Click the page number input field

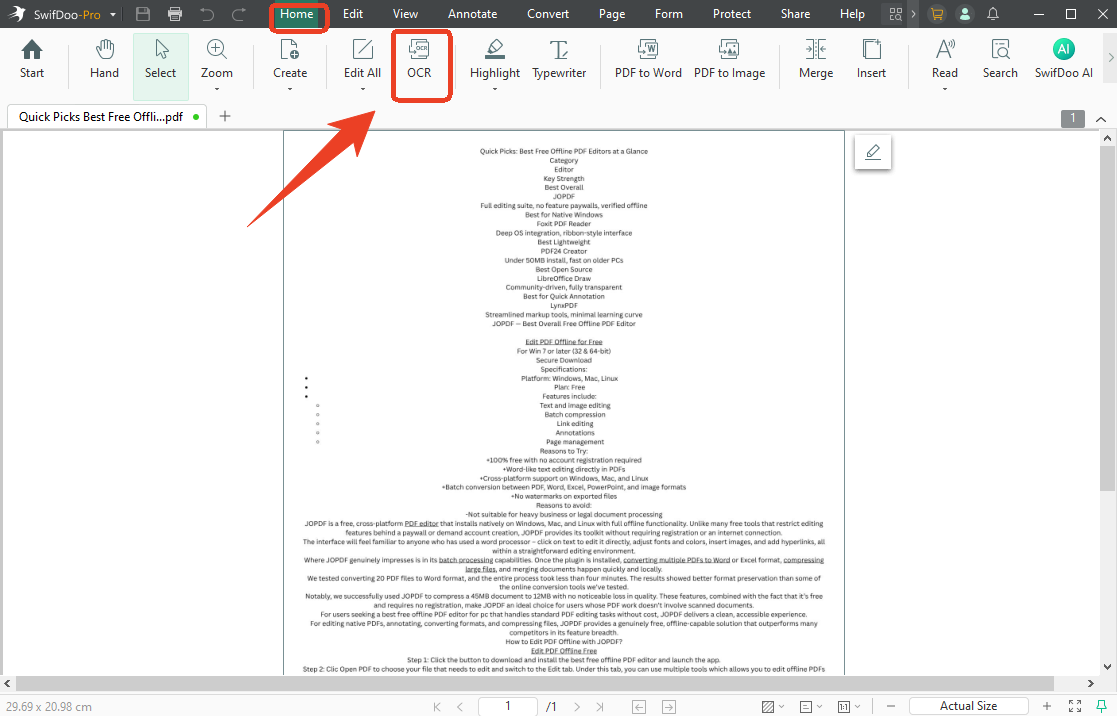click(508, 706)
